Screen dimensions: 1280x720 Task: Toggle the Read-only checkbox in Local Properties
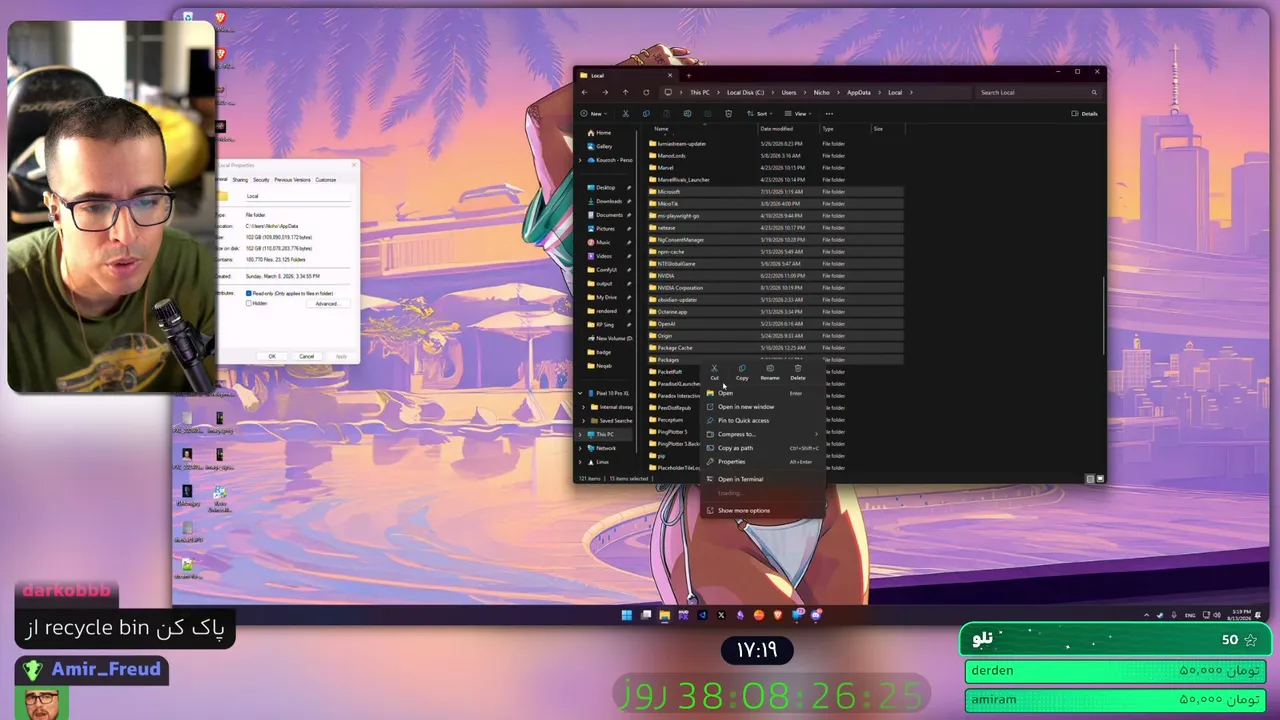pos(248,293)
